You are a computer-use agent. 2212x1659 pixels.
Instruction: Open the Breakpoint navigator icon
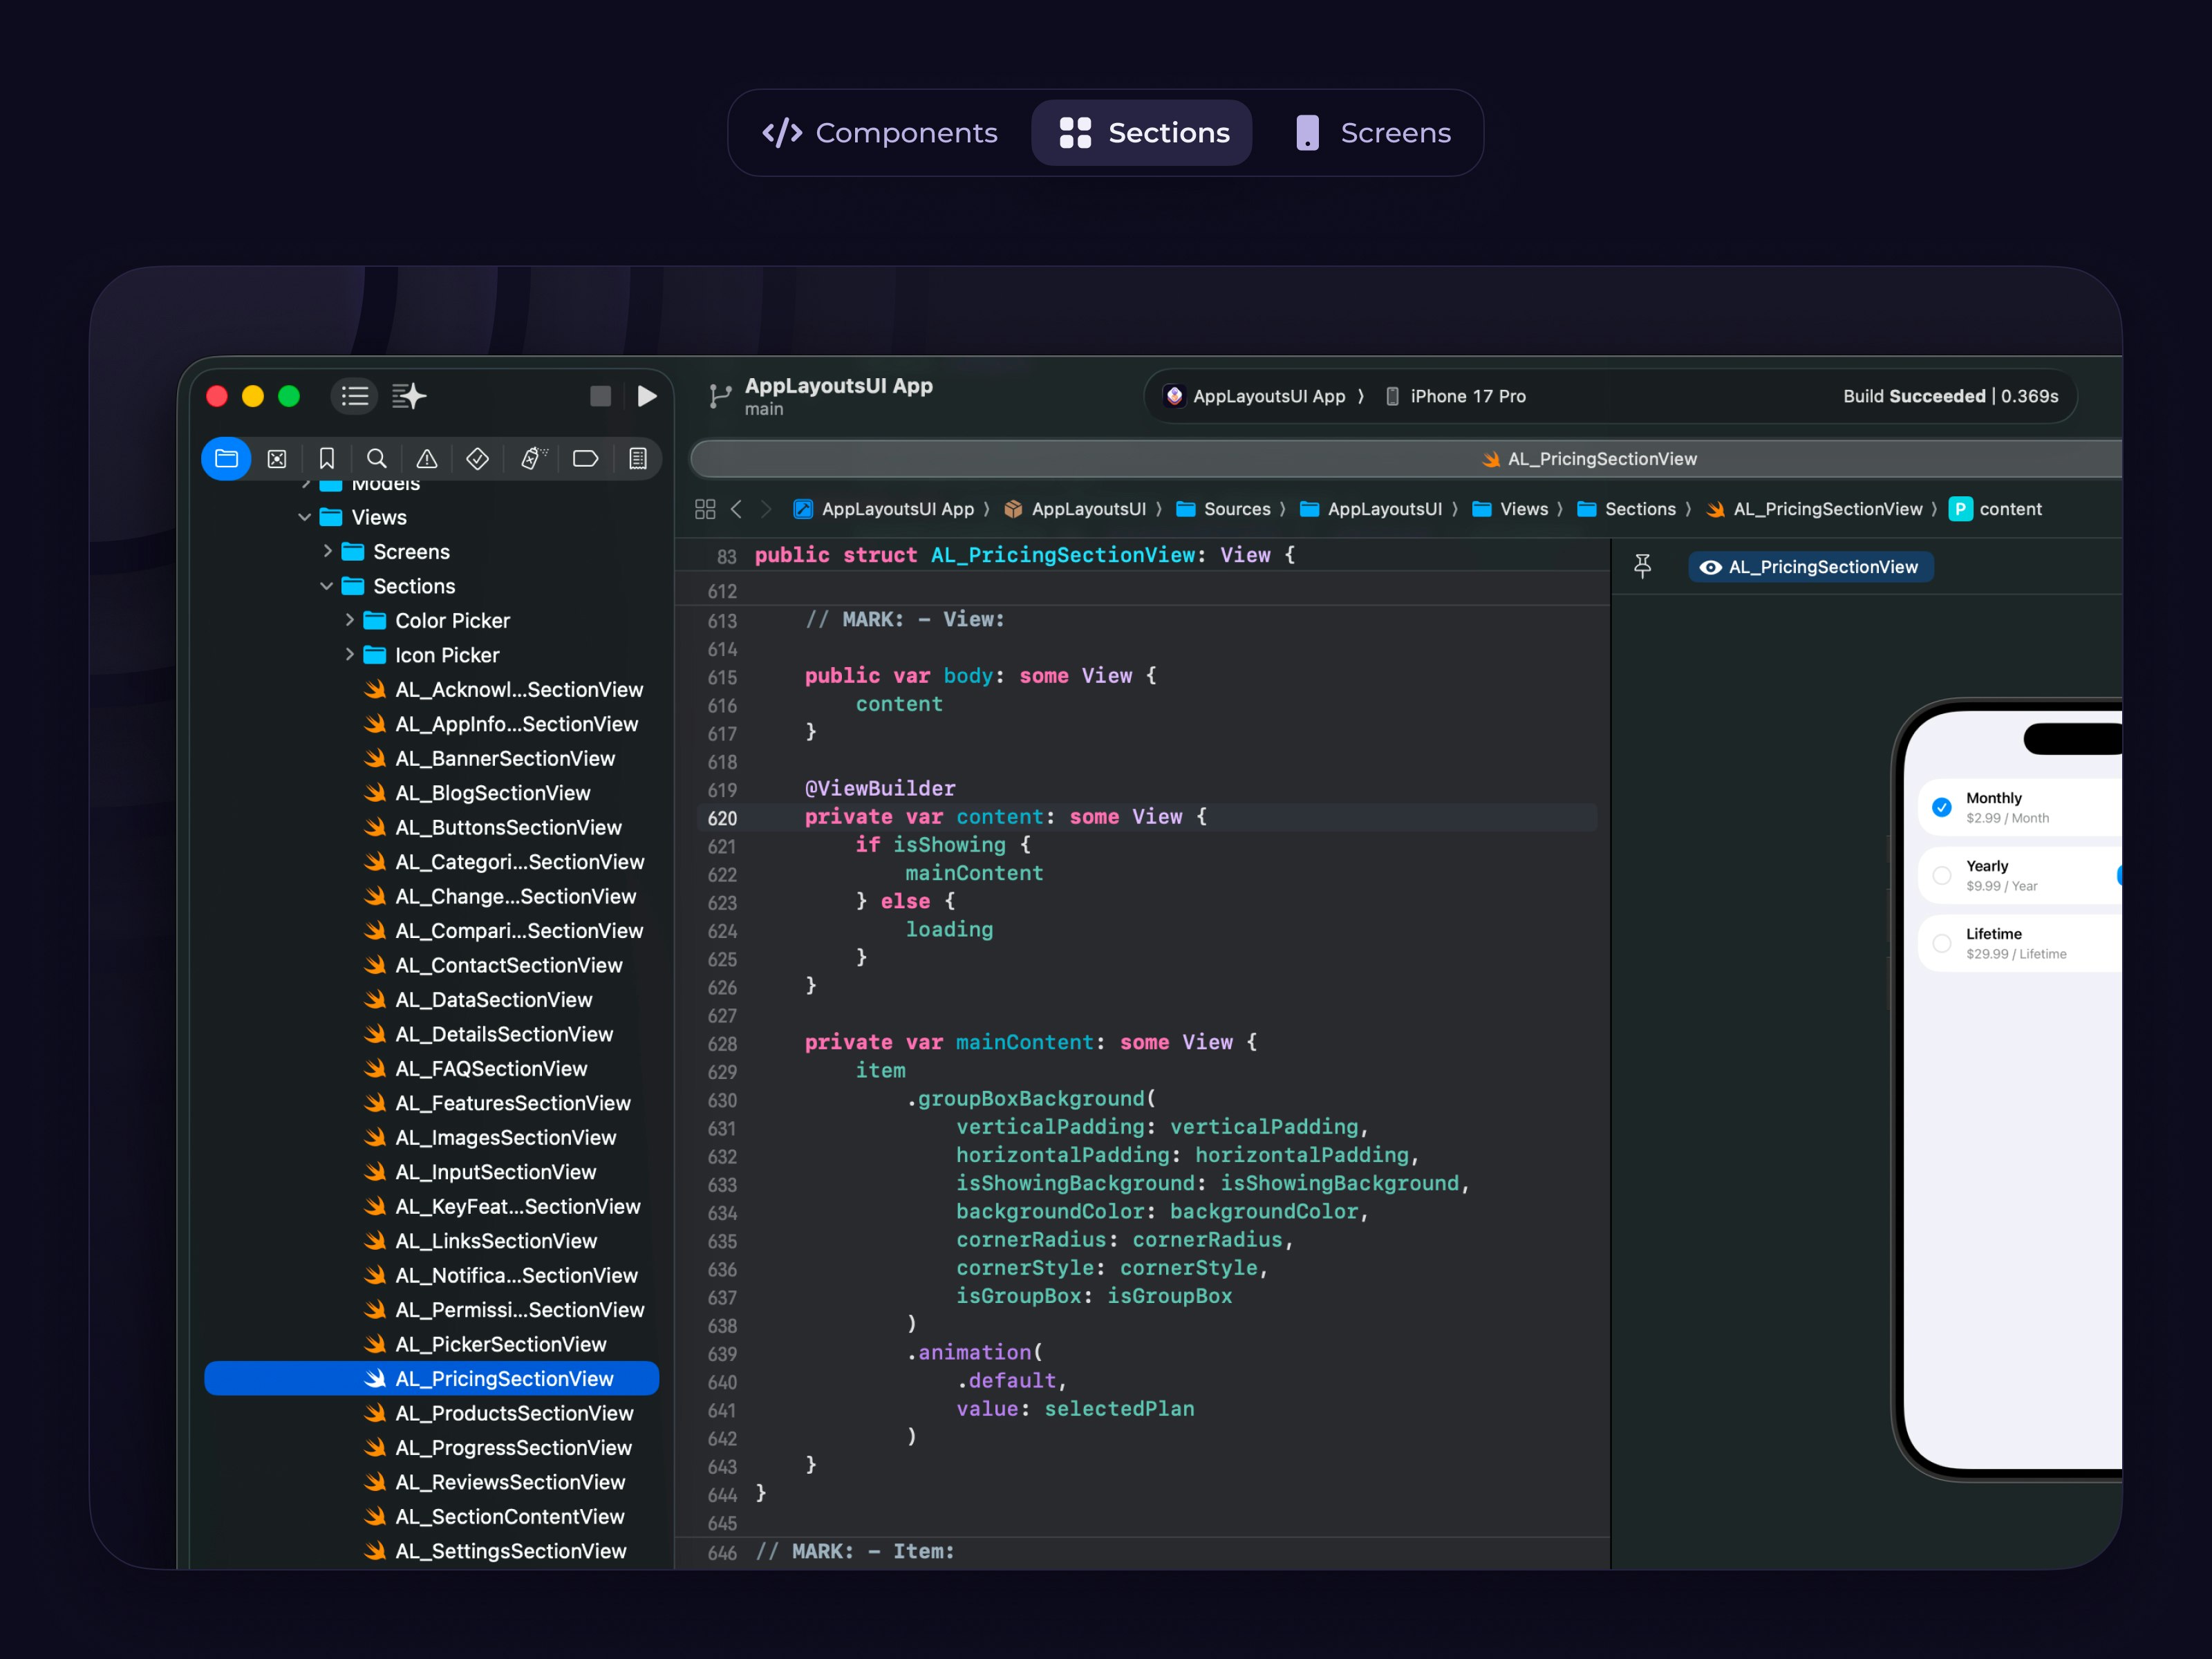click(585, 458)
